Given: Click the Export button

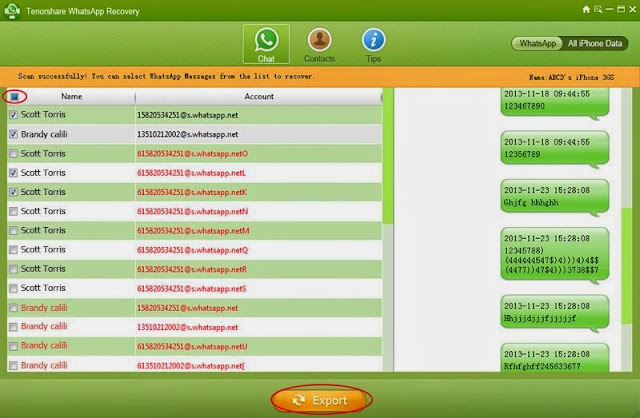Looking at the screenshot, I should [x=321, y=400].
